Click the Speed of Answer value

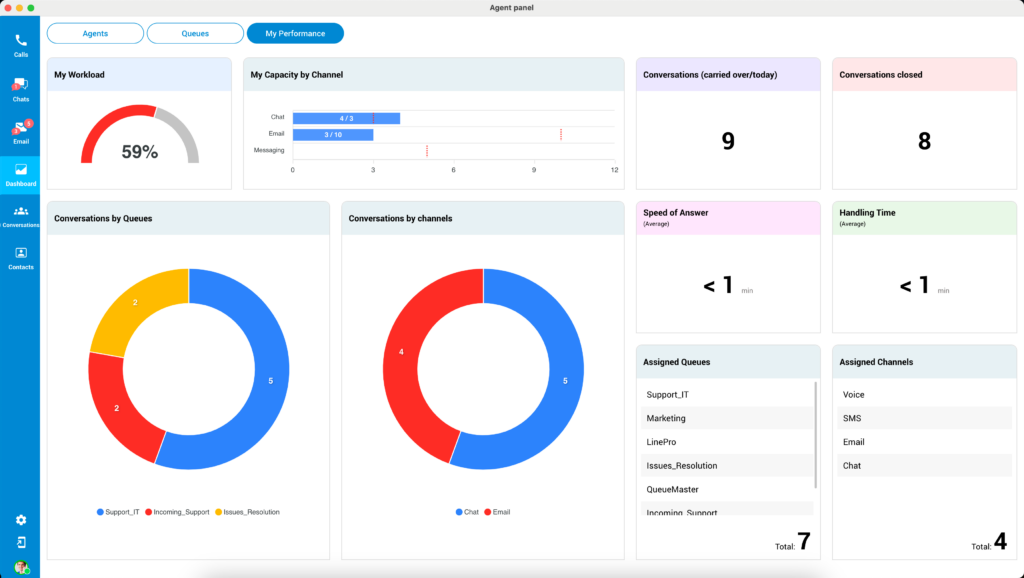click(728, 285)
